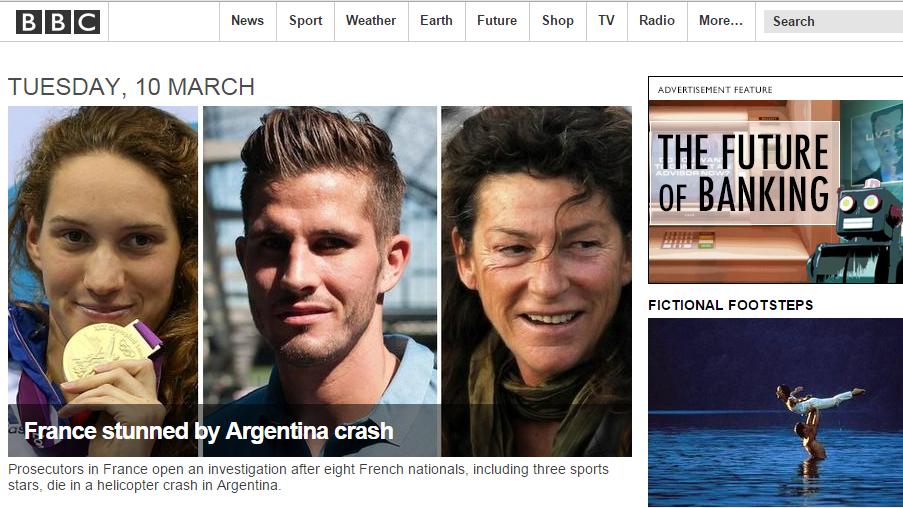
Task: Open the TV section
Action: [606, 21]
